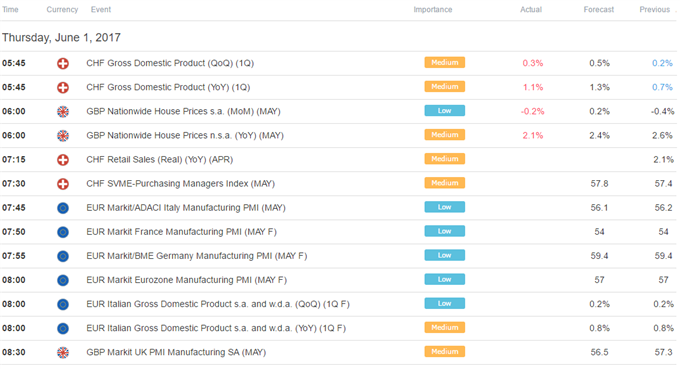The width and height of the screenshot is (680, 369).
Task: Click Medium badge for Italian GDP YoY row
Action: pos(445,328)
